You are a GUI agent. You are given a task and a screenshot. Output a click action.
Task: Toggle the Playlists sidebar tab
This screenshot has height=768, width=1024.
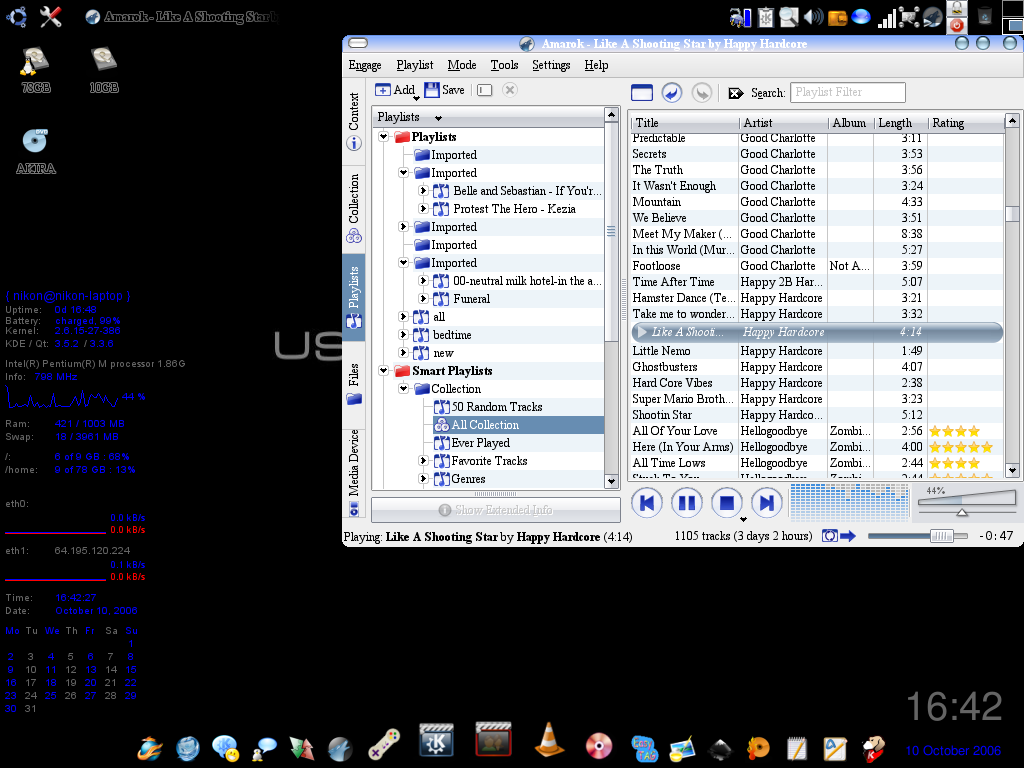pos(354,296)
